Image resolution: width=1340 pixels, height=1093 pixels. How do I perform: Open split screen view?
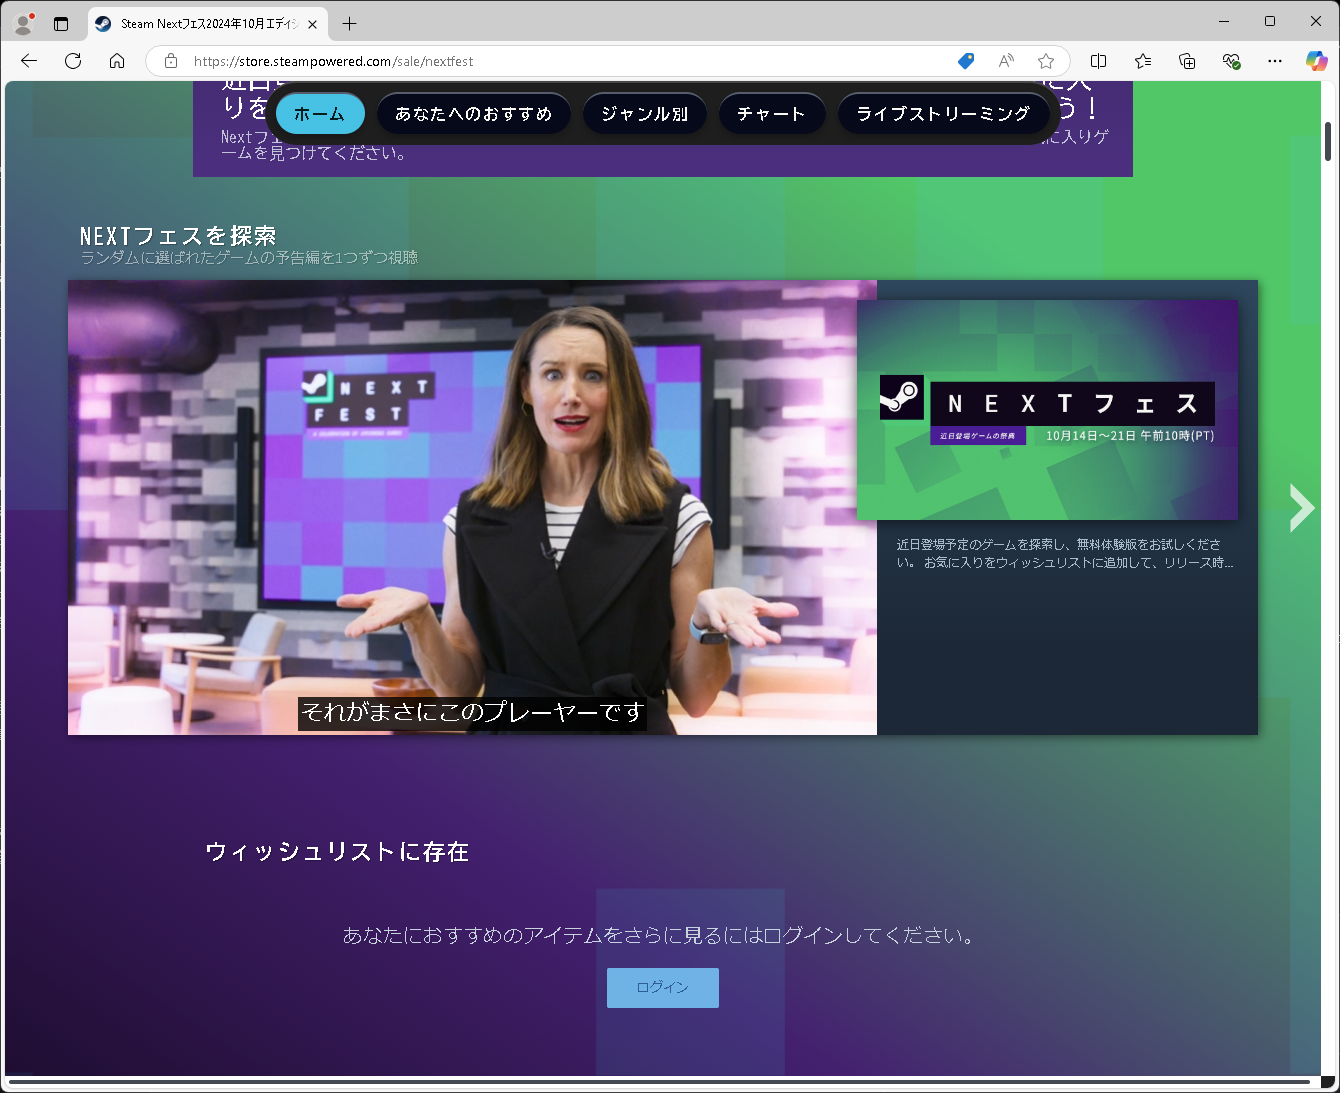pyautogui.click(x=1098, y=61)
